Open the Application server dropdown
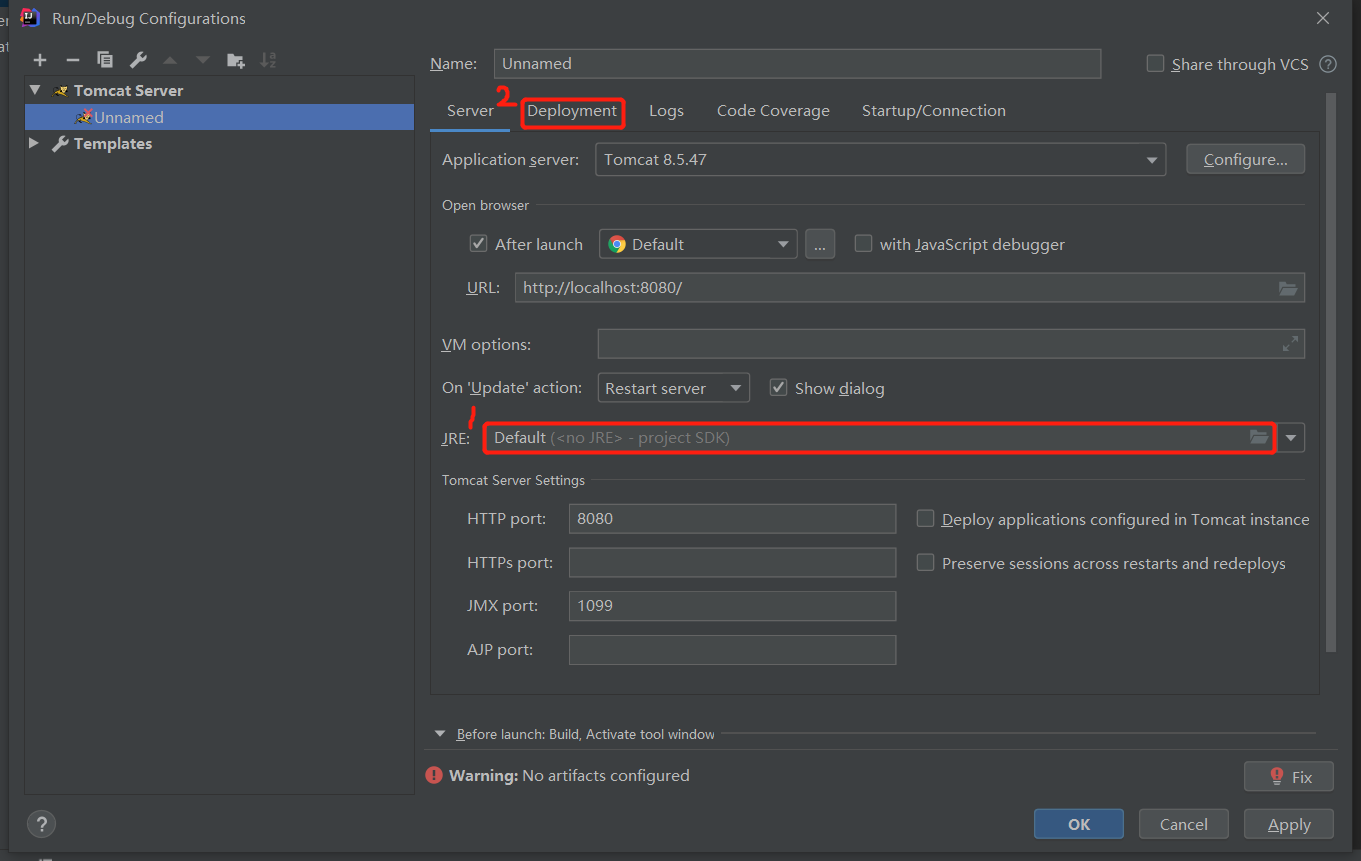Viewport: 1361px width, 861px height. pos(880,160)
